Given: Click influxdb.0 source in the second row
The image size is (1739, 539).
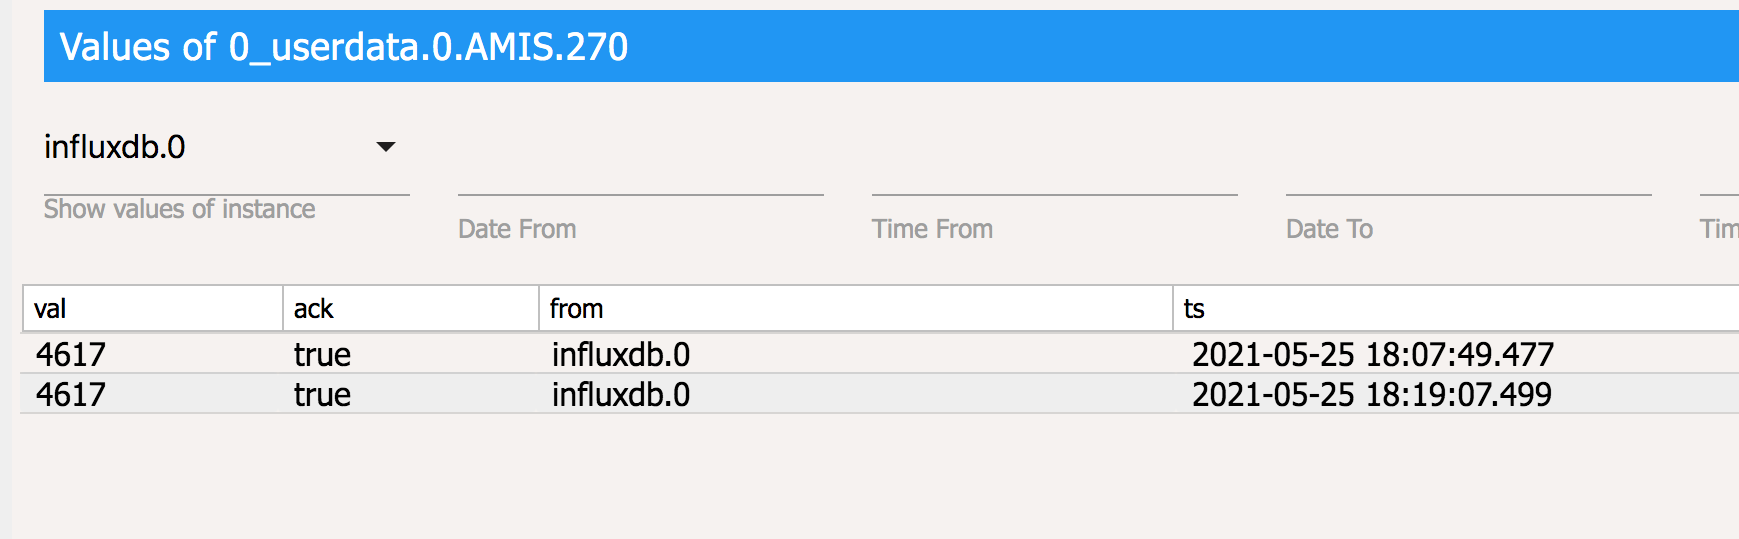Looking at the screenshot, I should pyautogui.click(x=621, y=394).
